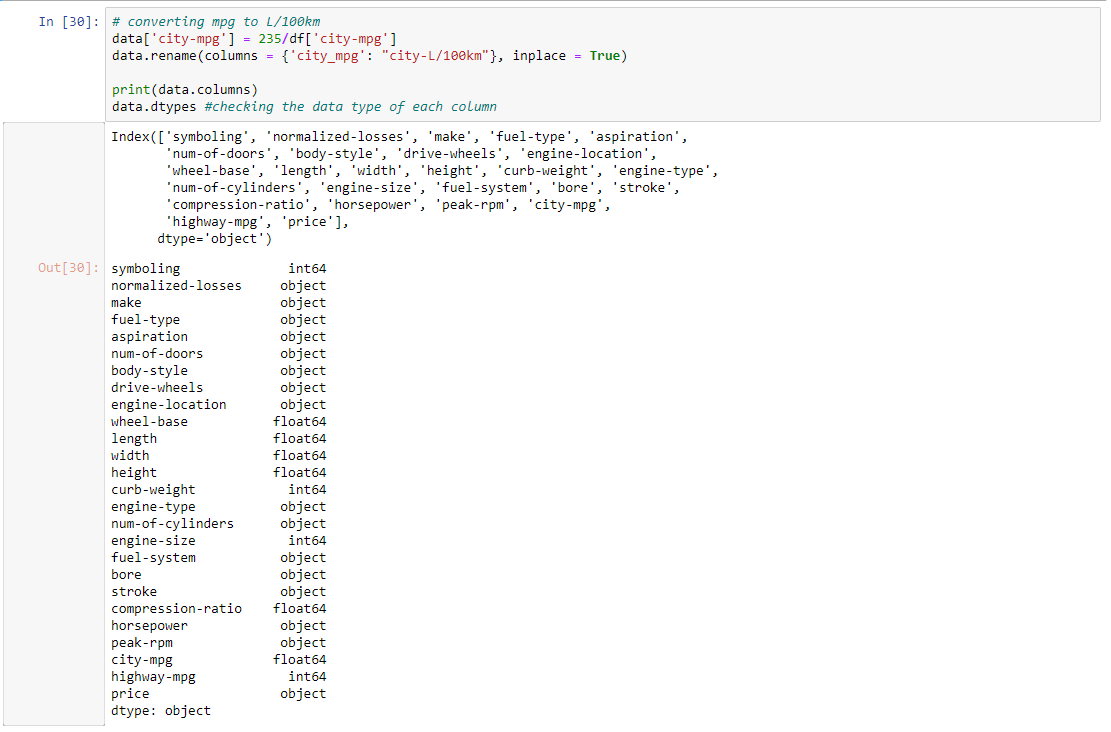This screenshot has height=732, width=1111.
Task: Click the horsepower dtype row
Action: click(x=218, y=626)
